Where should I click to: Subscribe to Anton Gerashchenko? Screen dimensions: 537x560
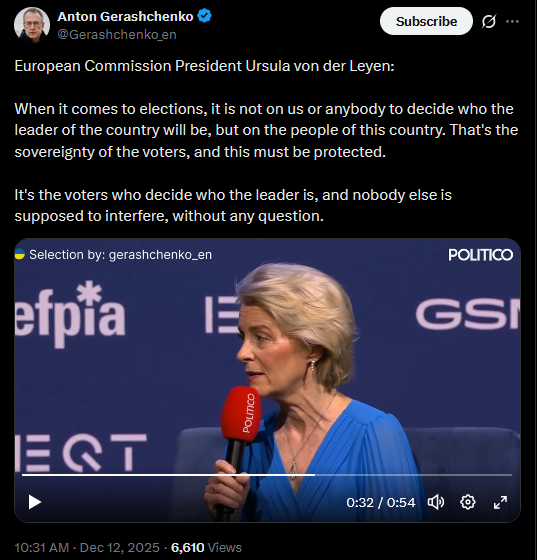(x=426, y=21)
